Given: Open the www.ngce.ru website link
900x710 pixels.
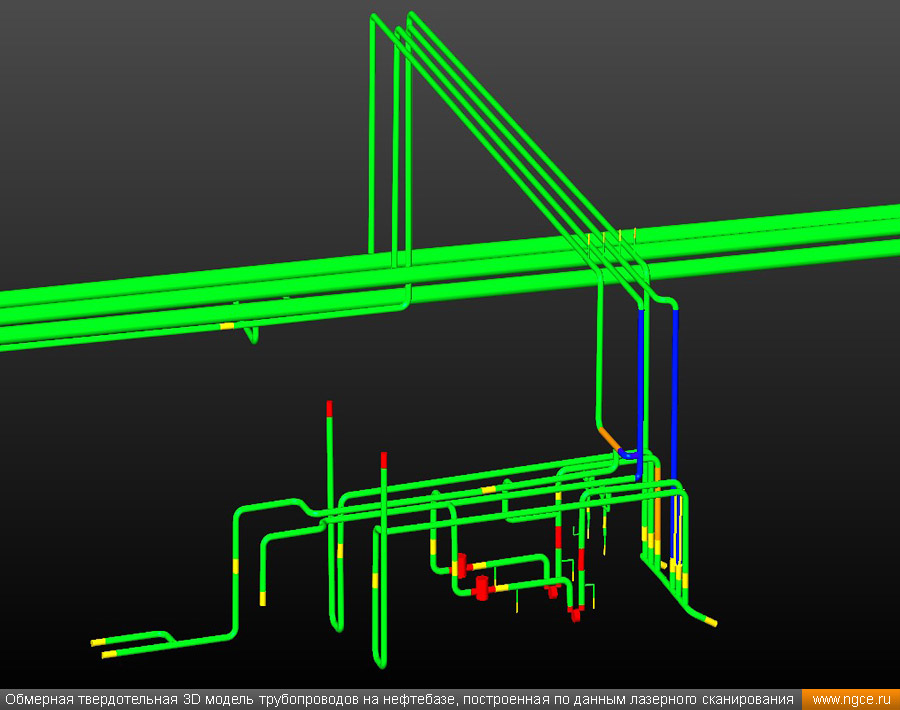Looking at the screenshot, I should coord(851,699).
